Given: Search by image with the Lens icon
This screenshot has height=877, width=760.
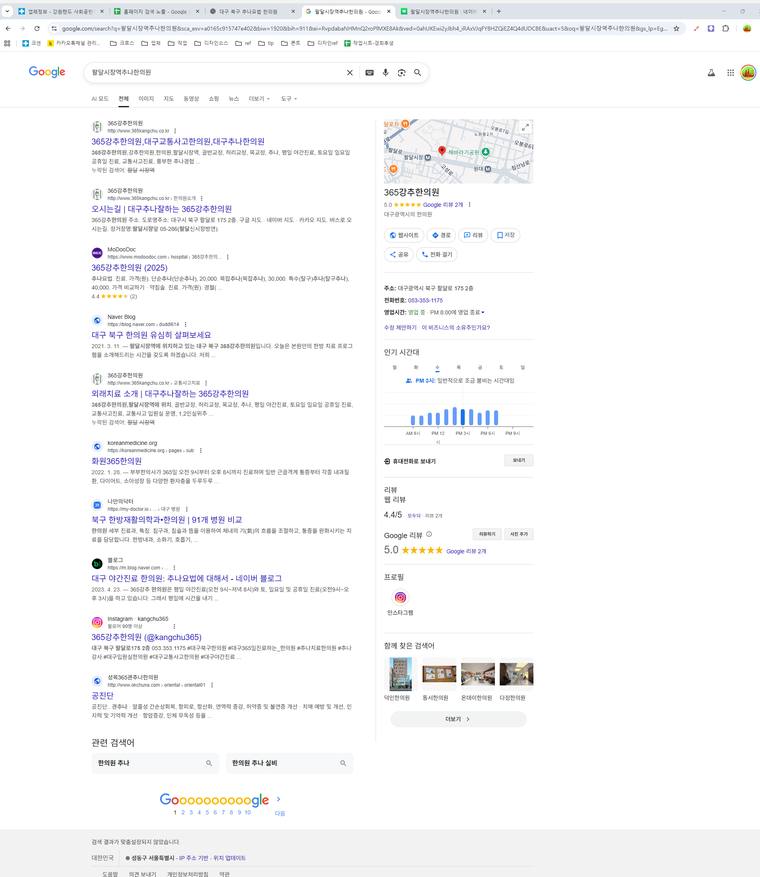Looking at the screenshot, I should 402,73.
